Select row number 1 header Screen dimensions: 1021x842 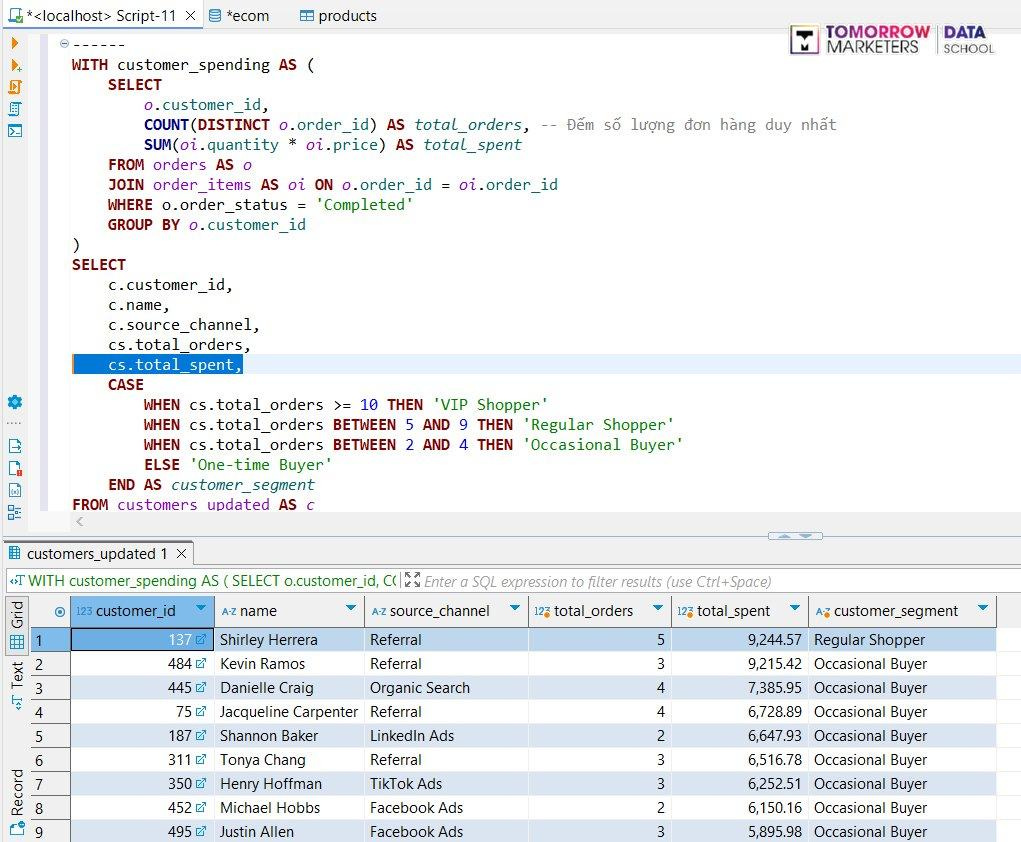(x=51, y=639)
